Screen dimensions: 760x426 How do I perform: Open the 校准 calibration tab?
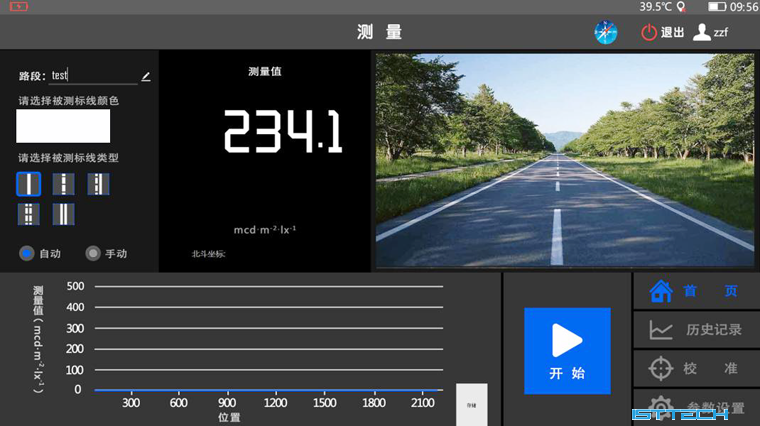point(696,368)
